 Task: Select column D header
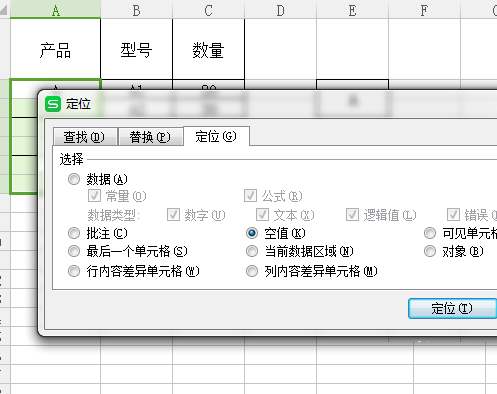click(x=280, y=9)
